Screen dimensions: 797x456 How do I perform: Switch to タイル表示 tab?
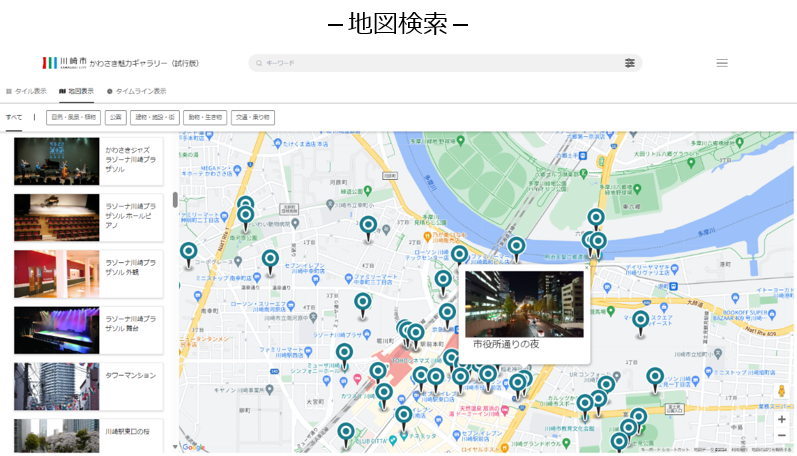(26, 92)
